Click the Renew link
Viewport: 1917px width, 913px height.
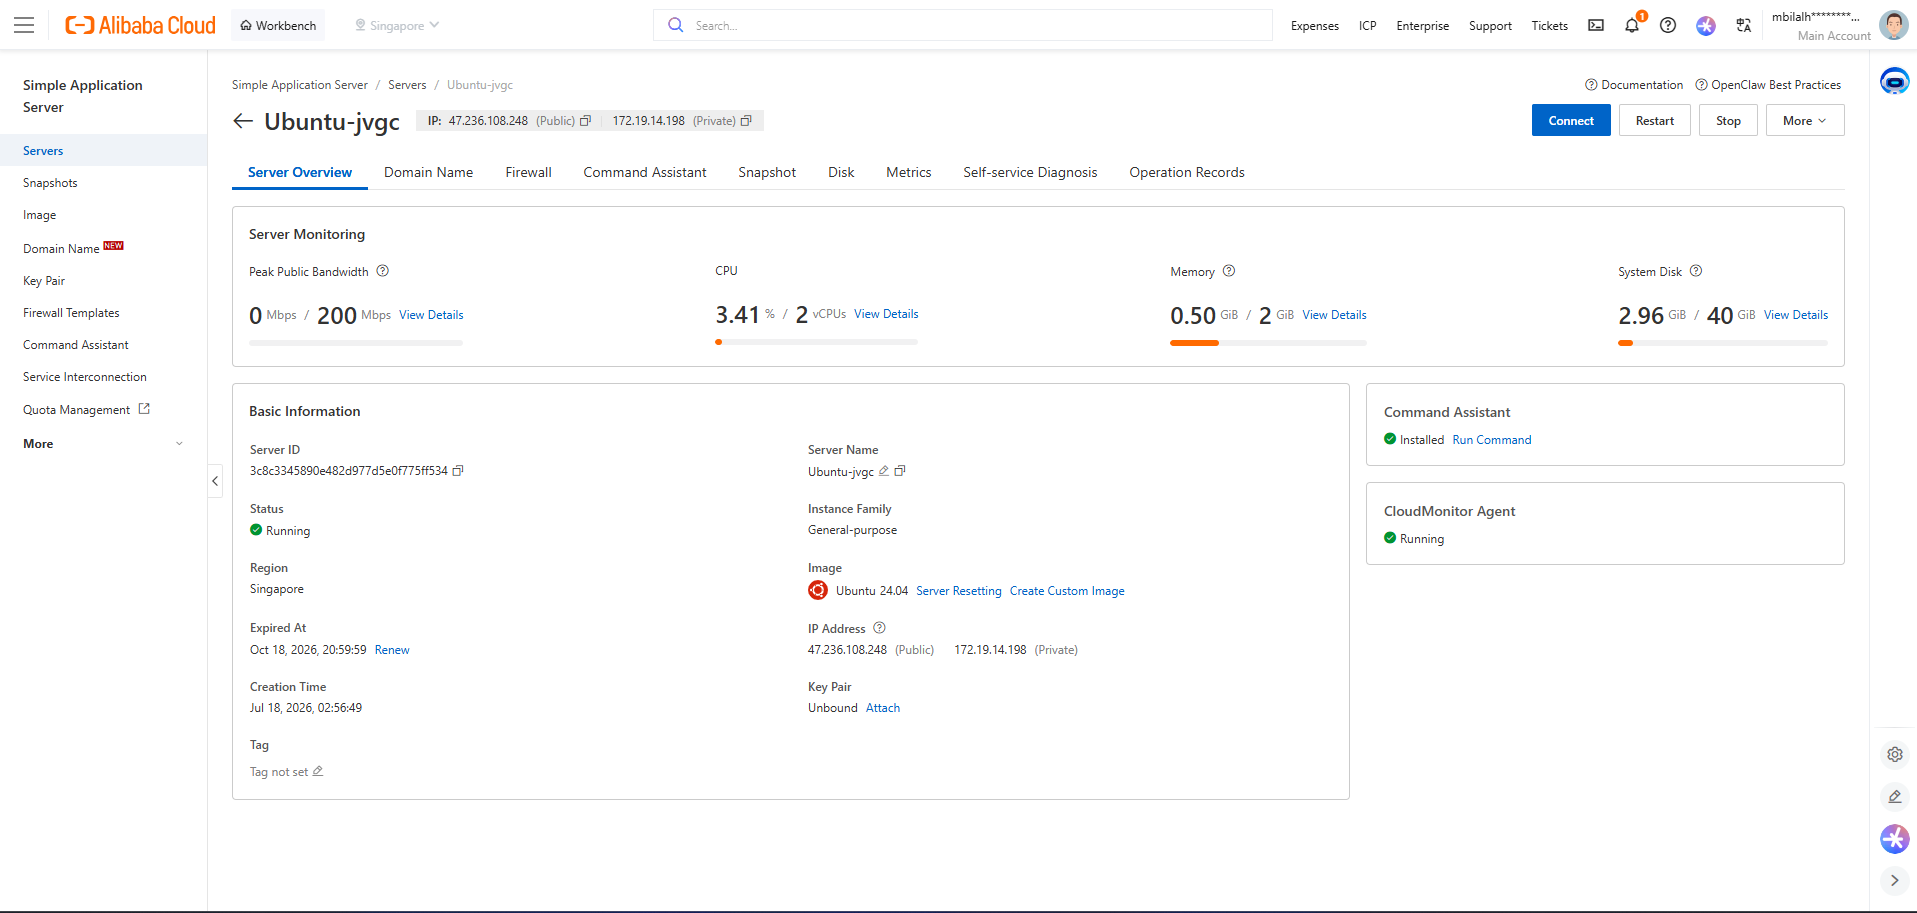pyautogui.click(x=392, y=650)
